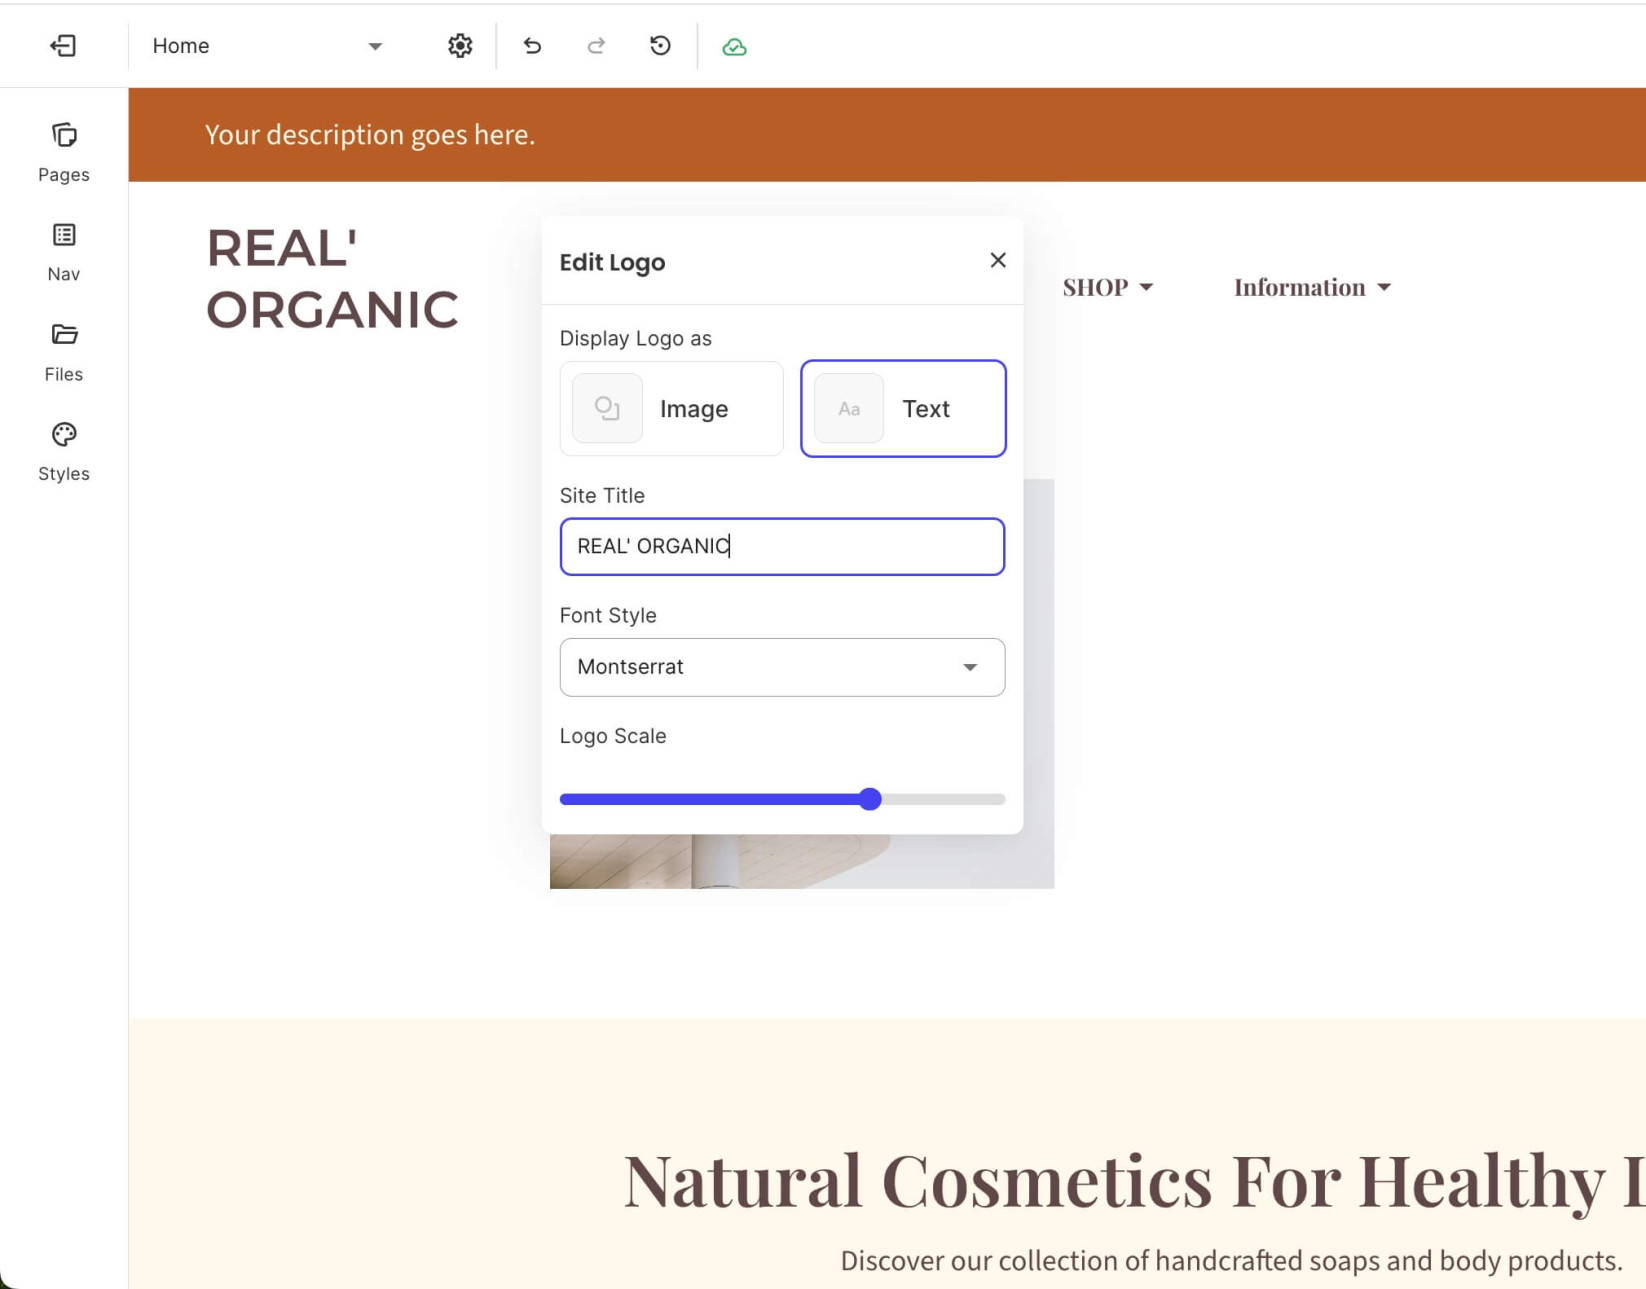Screen dimensions: 1646x1289
Task: Expand the Information navigation menu
Action: click(x=1312, y=287)
